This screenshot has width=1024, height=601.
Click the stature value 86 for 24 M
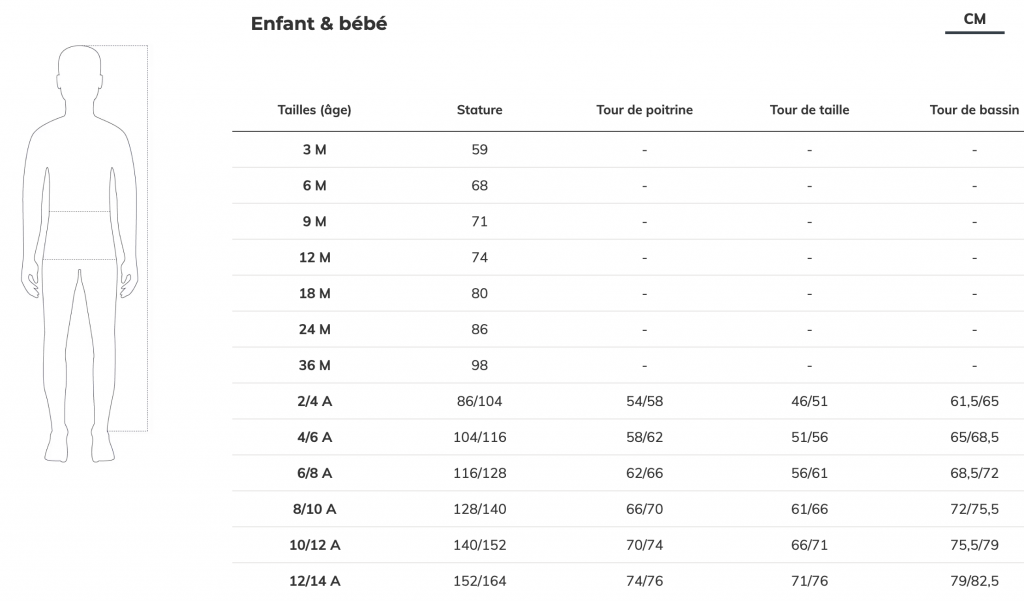[479, 330]
